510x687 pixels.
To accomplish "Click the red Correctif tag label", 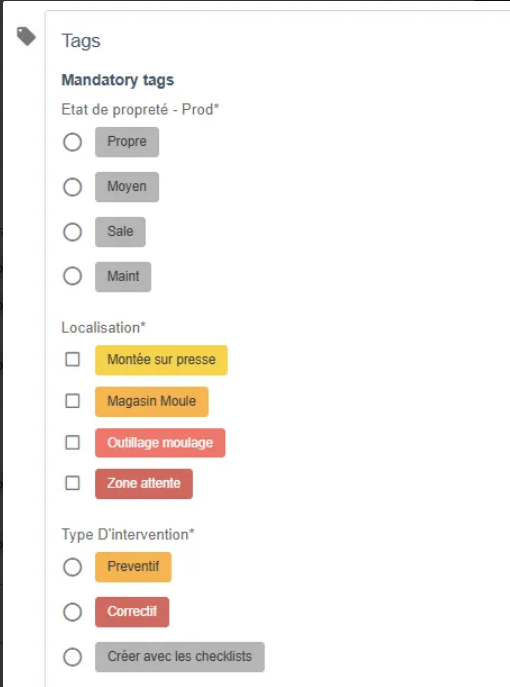I will point(132,612).
